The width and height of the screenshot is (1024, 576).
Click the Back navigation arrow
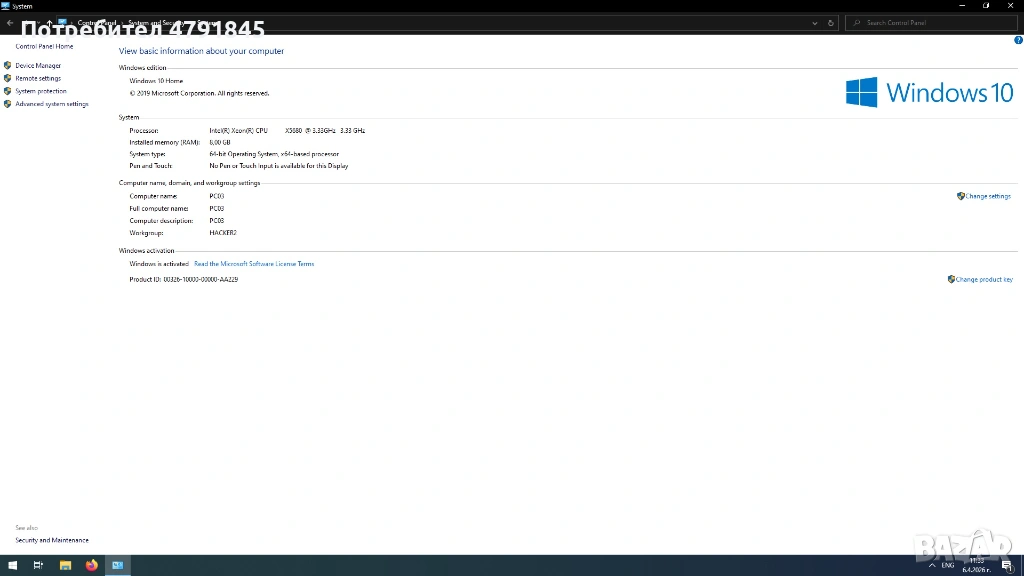coord(10,23)
